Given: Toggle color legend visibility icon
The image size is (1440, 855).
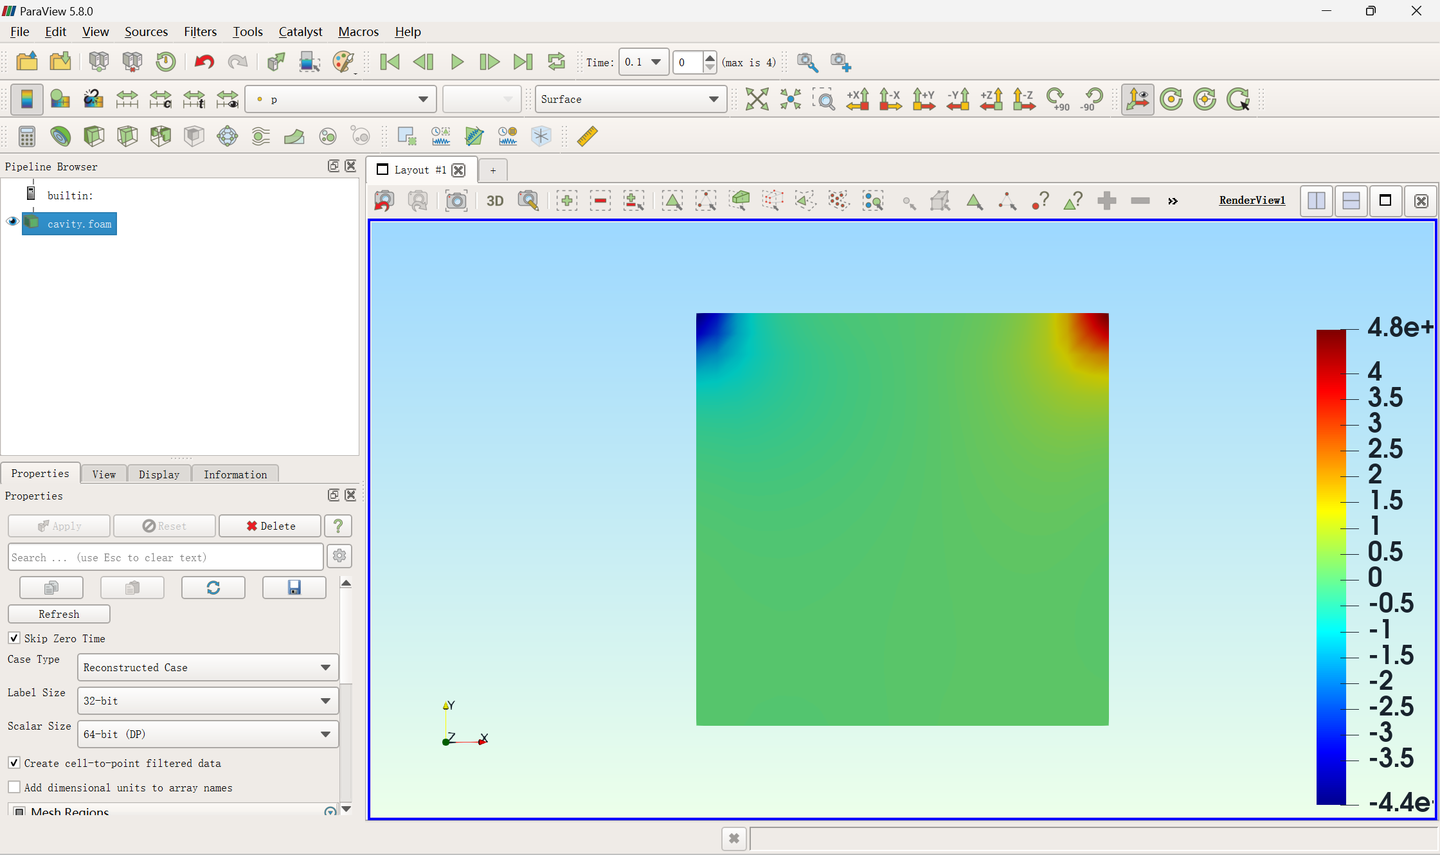Looking at the screenshot, I should coord(27,99).
